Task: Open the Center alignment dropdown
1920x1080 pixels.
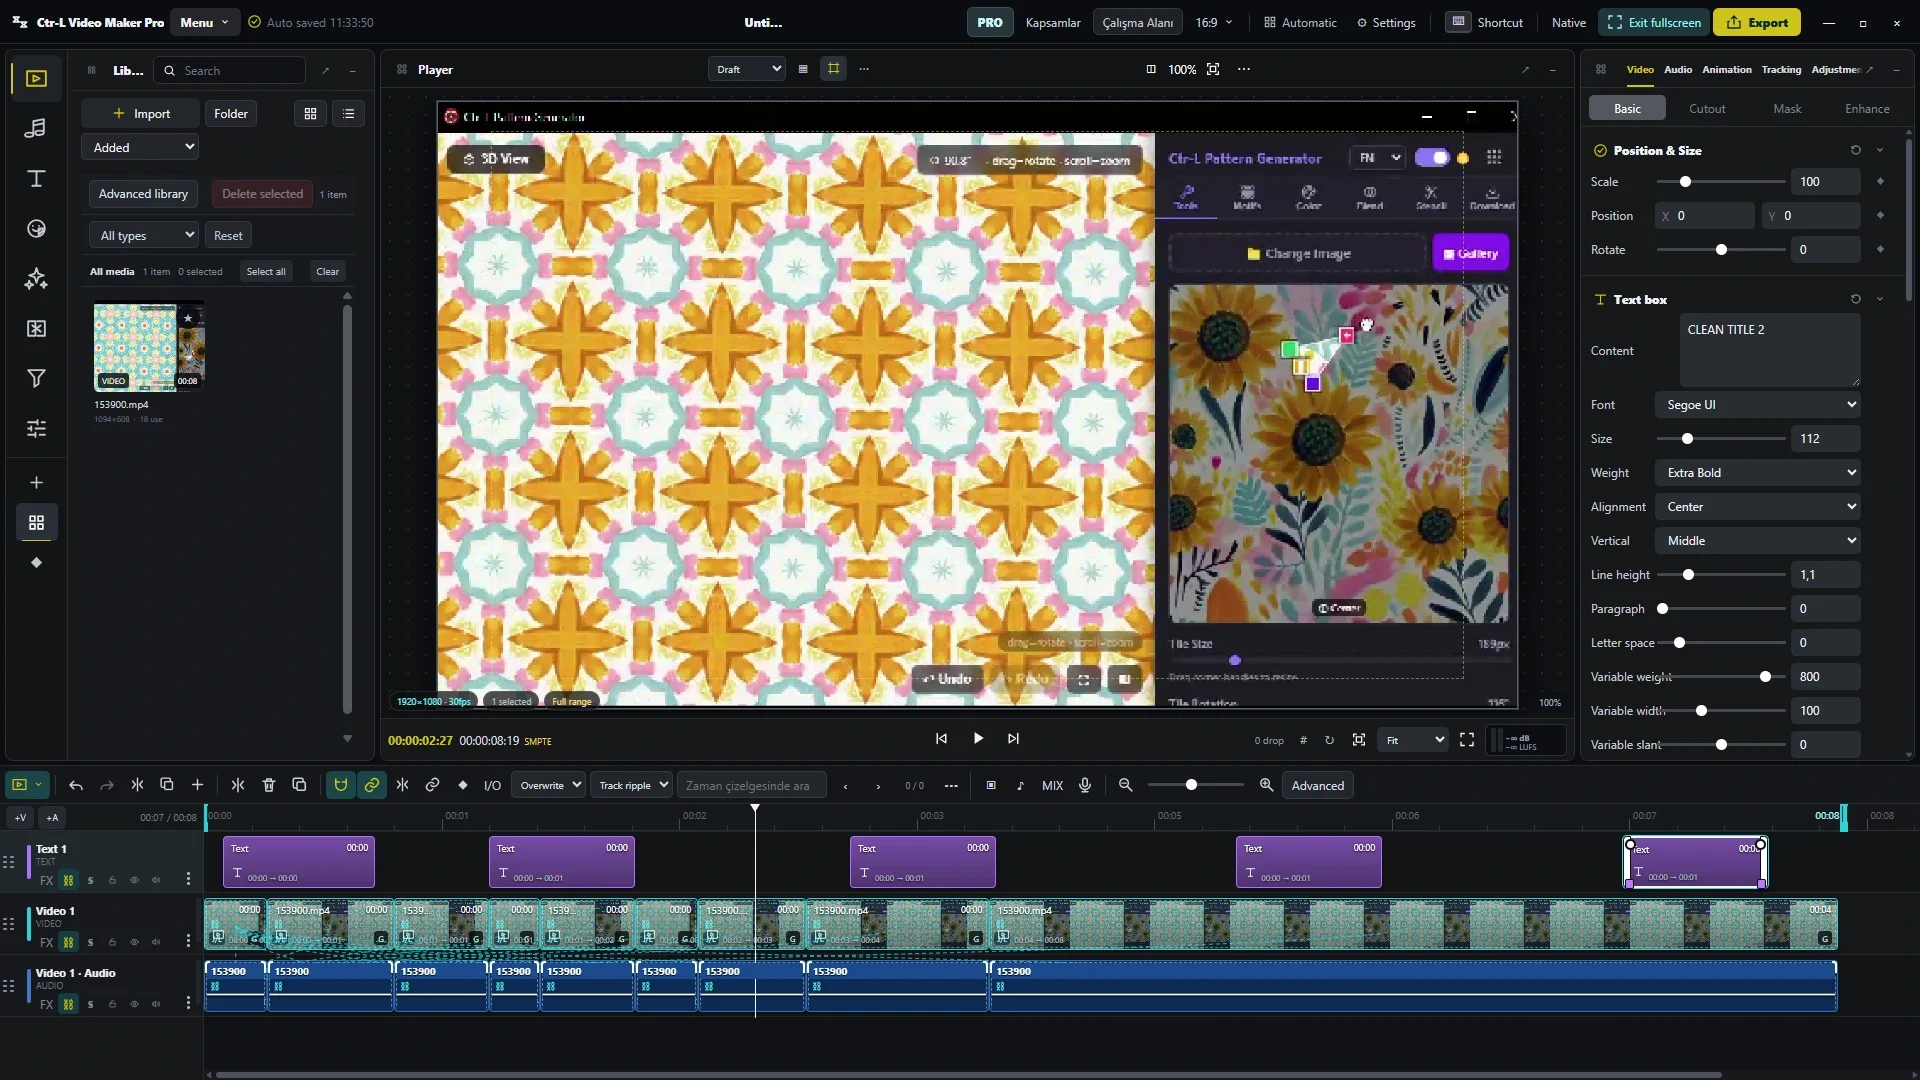Action: [x=1757, y=507]
